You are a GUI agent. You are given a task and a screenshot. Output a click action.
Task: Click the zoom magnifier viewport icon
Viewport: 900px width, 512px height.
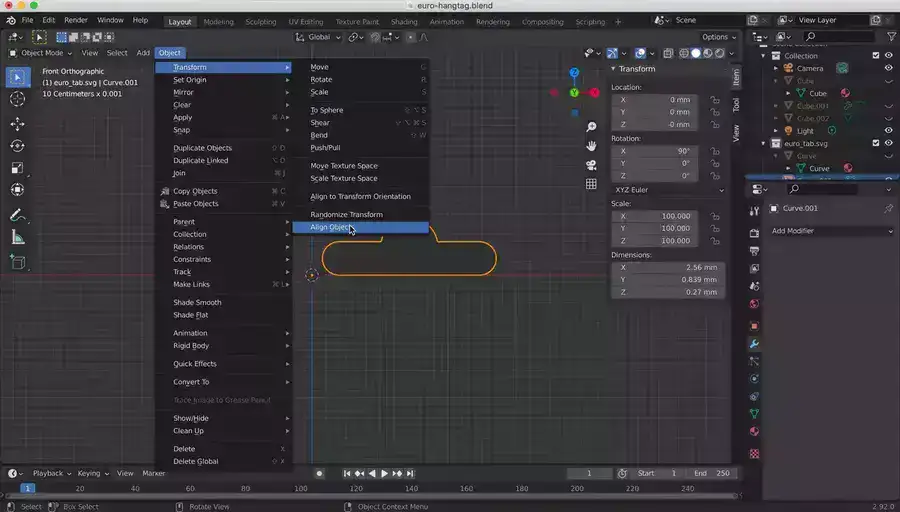591,127
